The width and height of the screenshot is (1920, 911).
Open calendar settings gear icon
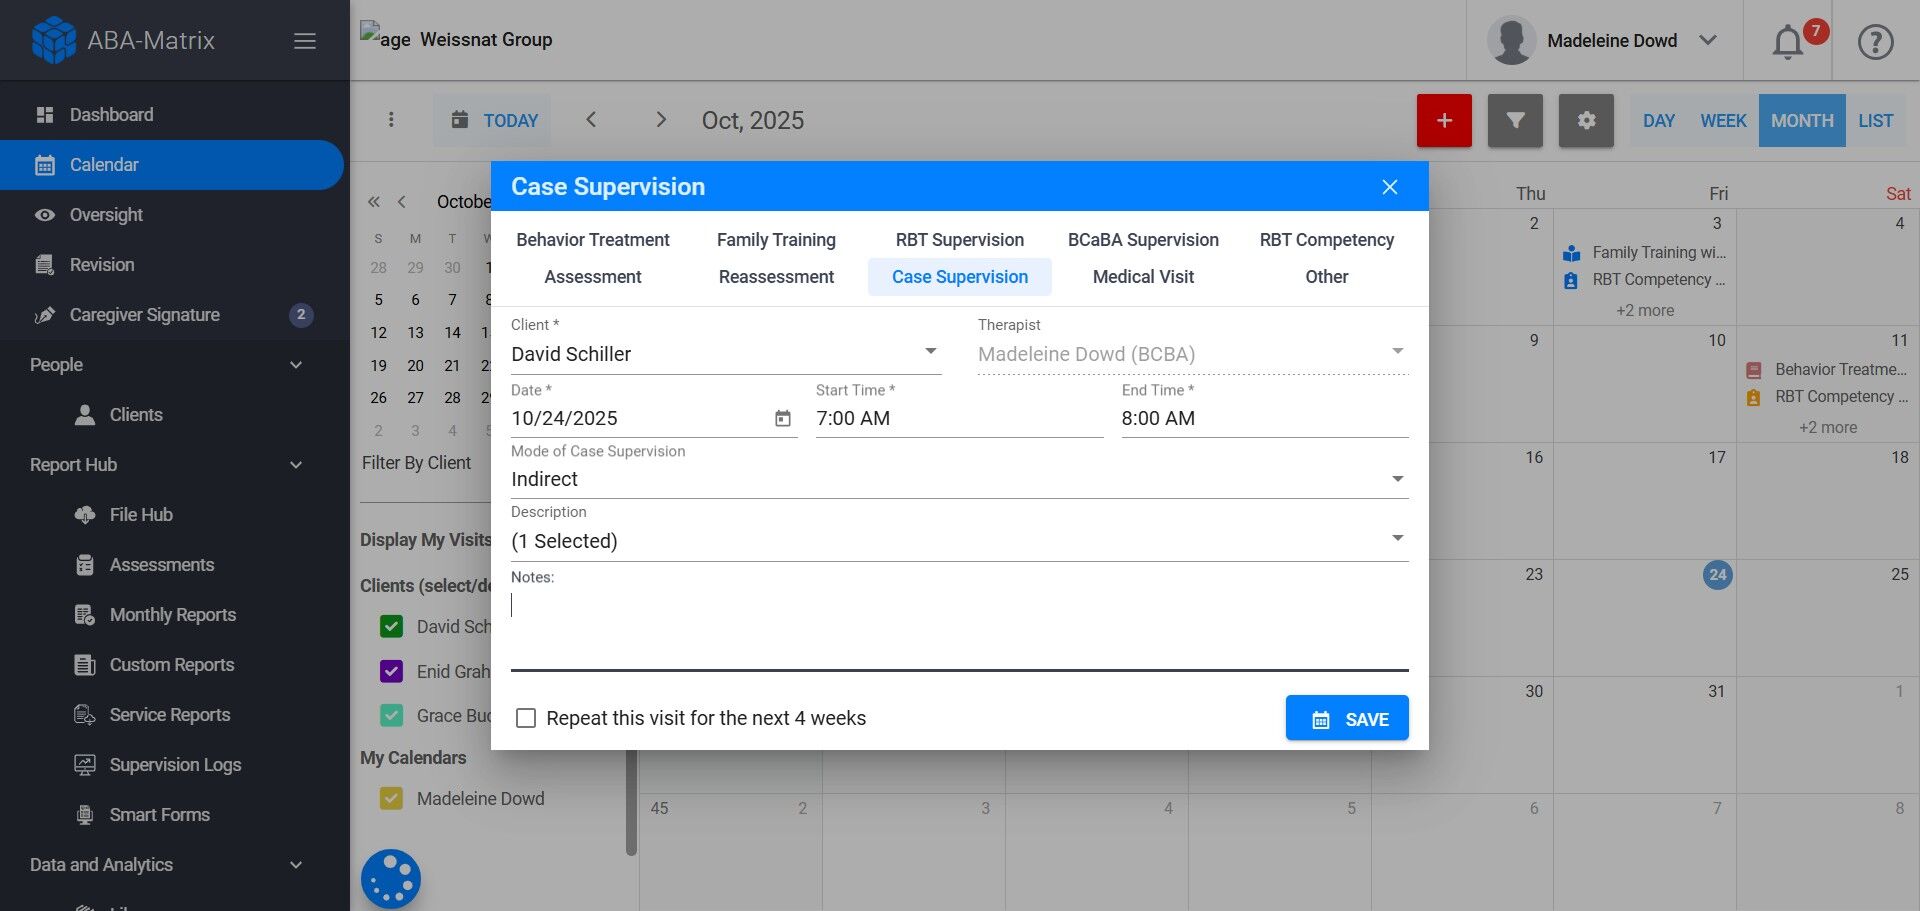point(1586,121)
